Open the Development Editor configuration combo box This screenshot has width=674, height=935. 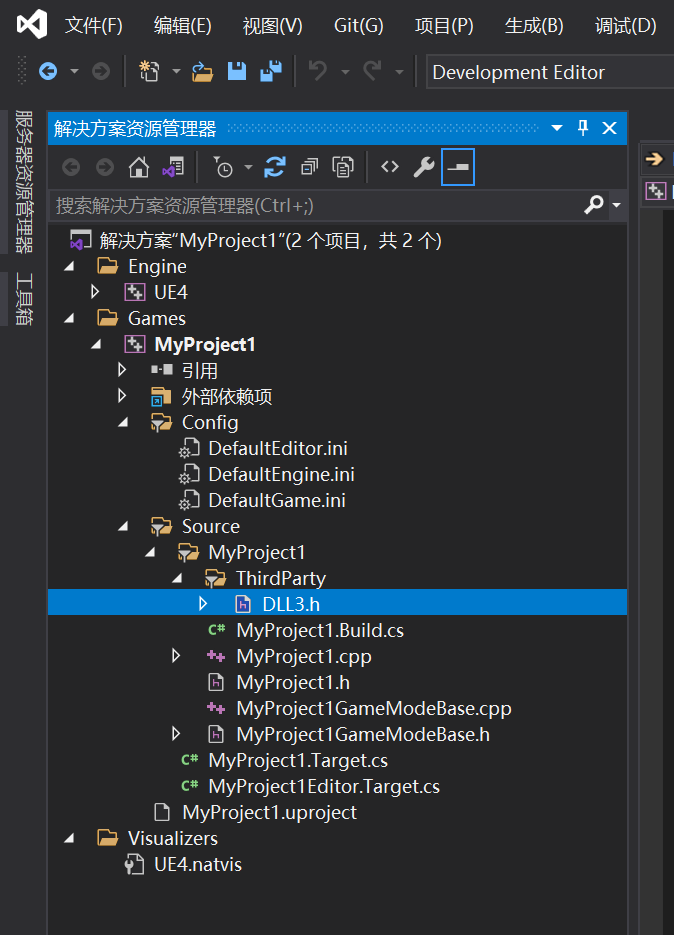point(550,72)
